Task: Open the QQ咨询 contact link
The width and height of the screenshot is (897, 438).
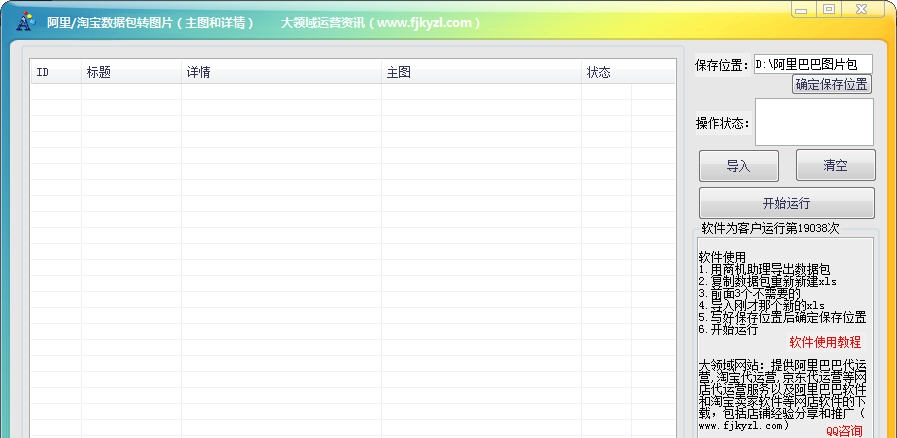Action: pos(844,431)
